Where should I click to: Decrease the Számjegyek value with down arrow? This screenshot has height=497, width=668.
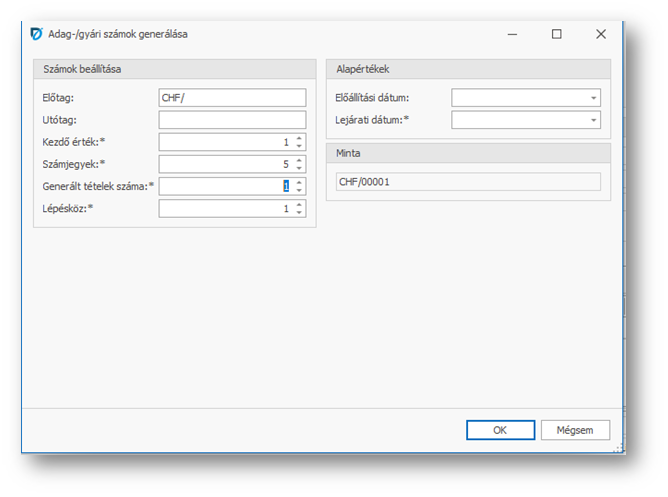click(299, 169)
